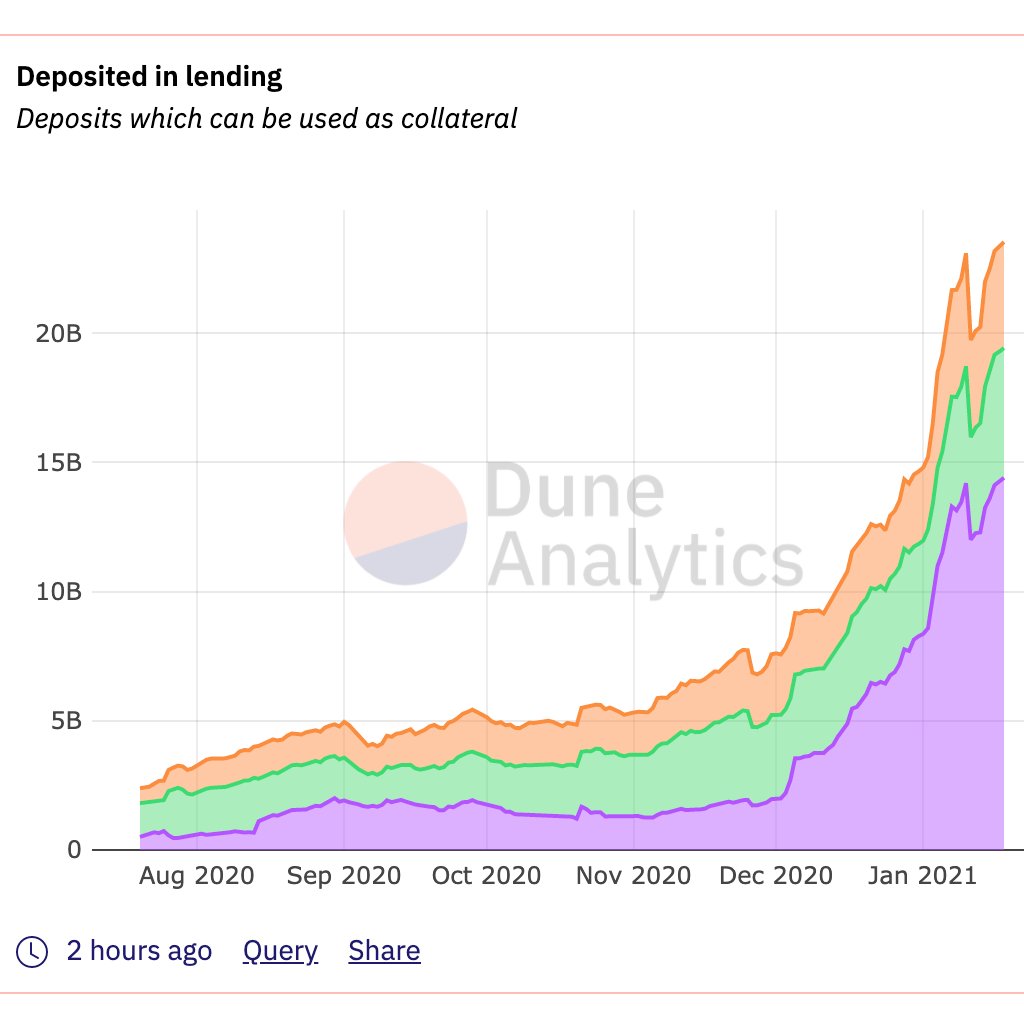Open the Share link
The height and width of the screenshot is (1024, 1024).
click(x=384, y=951)
